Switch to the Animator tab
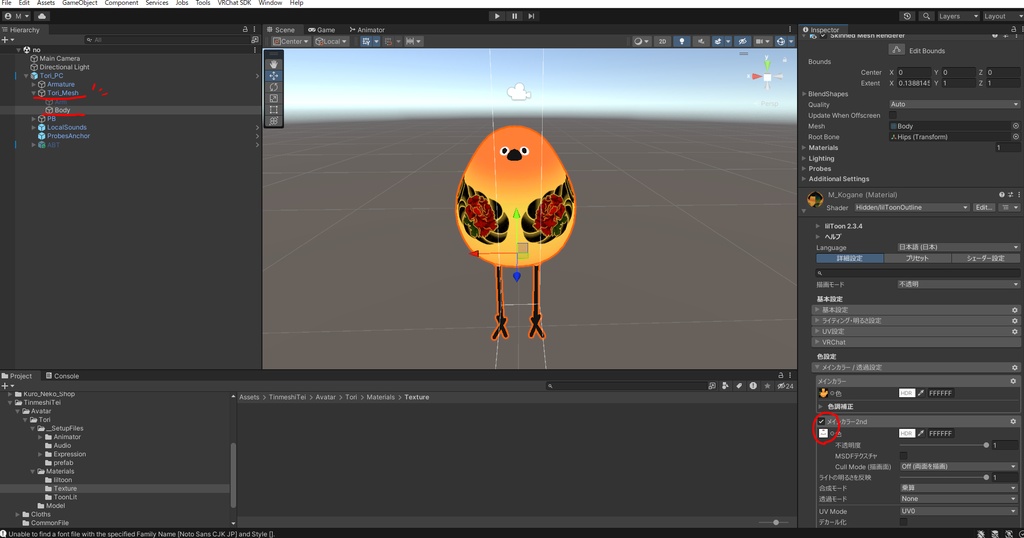 367,29
